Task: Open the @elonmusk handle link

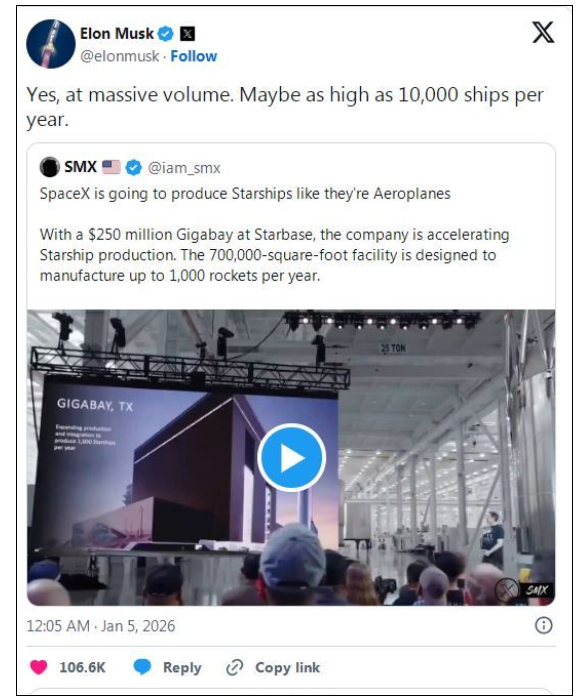Action: (119, 56)
